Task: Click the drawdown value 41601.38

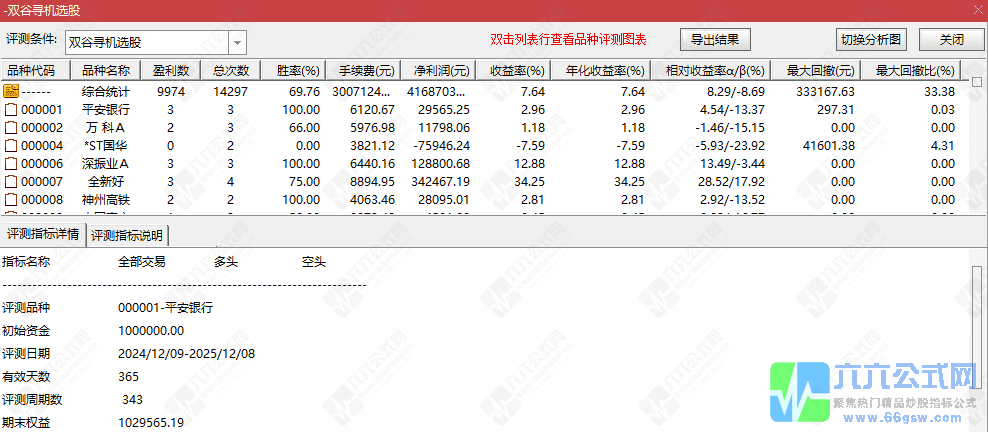Action: tap(829, 146)
